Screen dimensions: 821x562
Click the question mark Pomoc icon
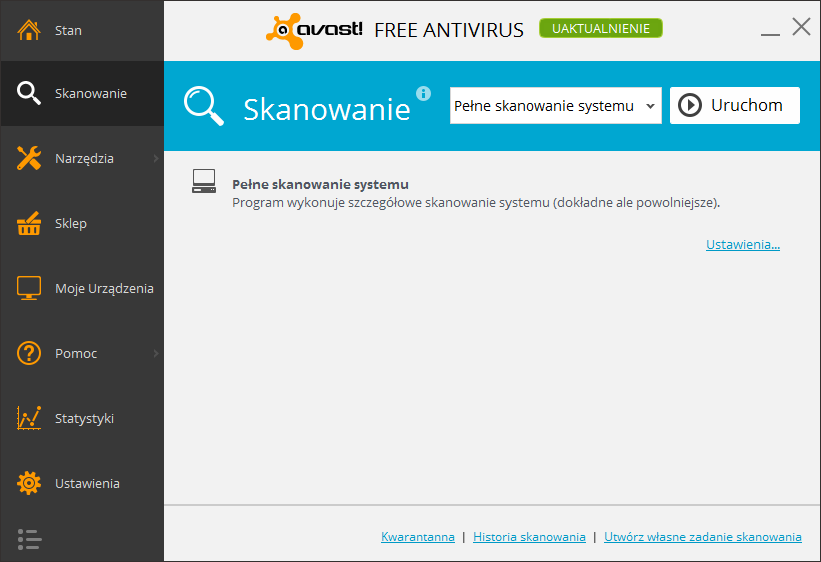point(29,353)
